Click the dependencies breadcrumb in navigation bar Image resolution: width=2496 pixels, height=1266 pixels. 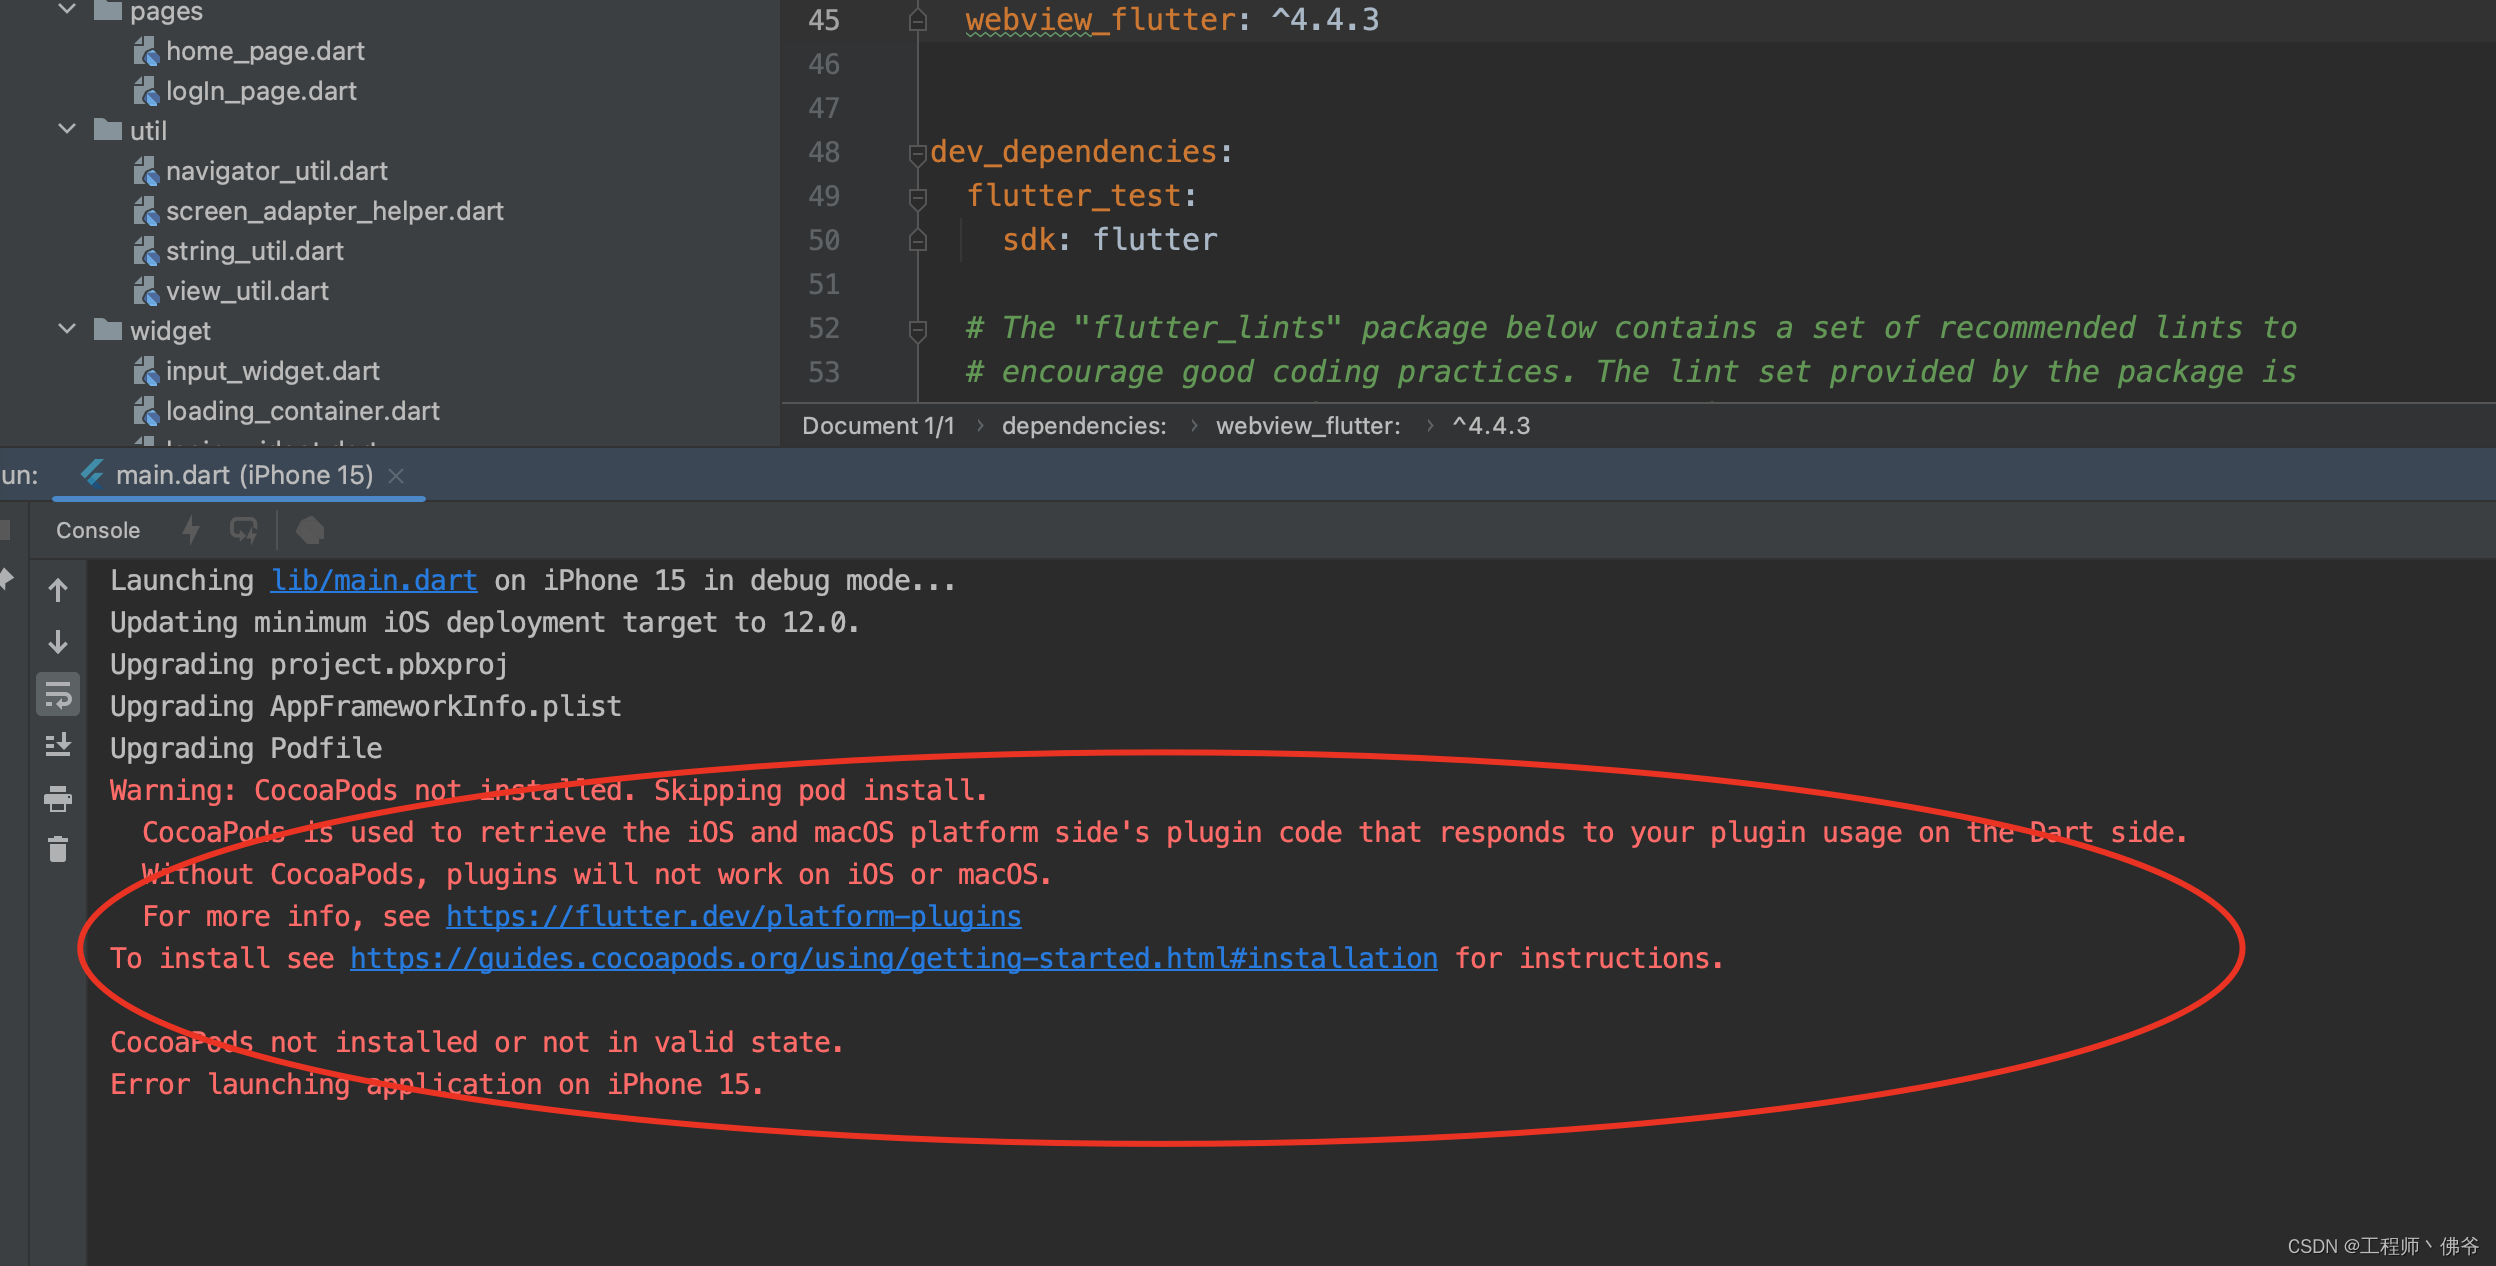tap(1083, 425)
